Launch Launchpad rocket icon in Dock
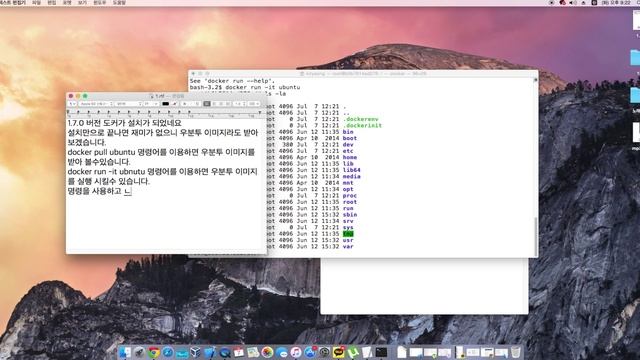 point(139,352)
